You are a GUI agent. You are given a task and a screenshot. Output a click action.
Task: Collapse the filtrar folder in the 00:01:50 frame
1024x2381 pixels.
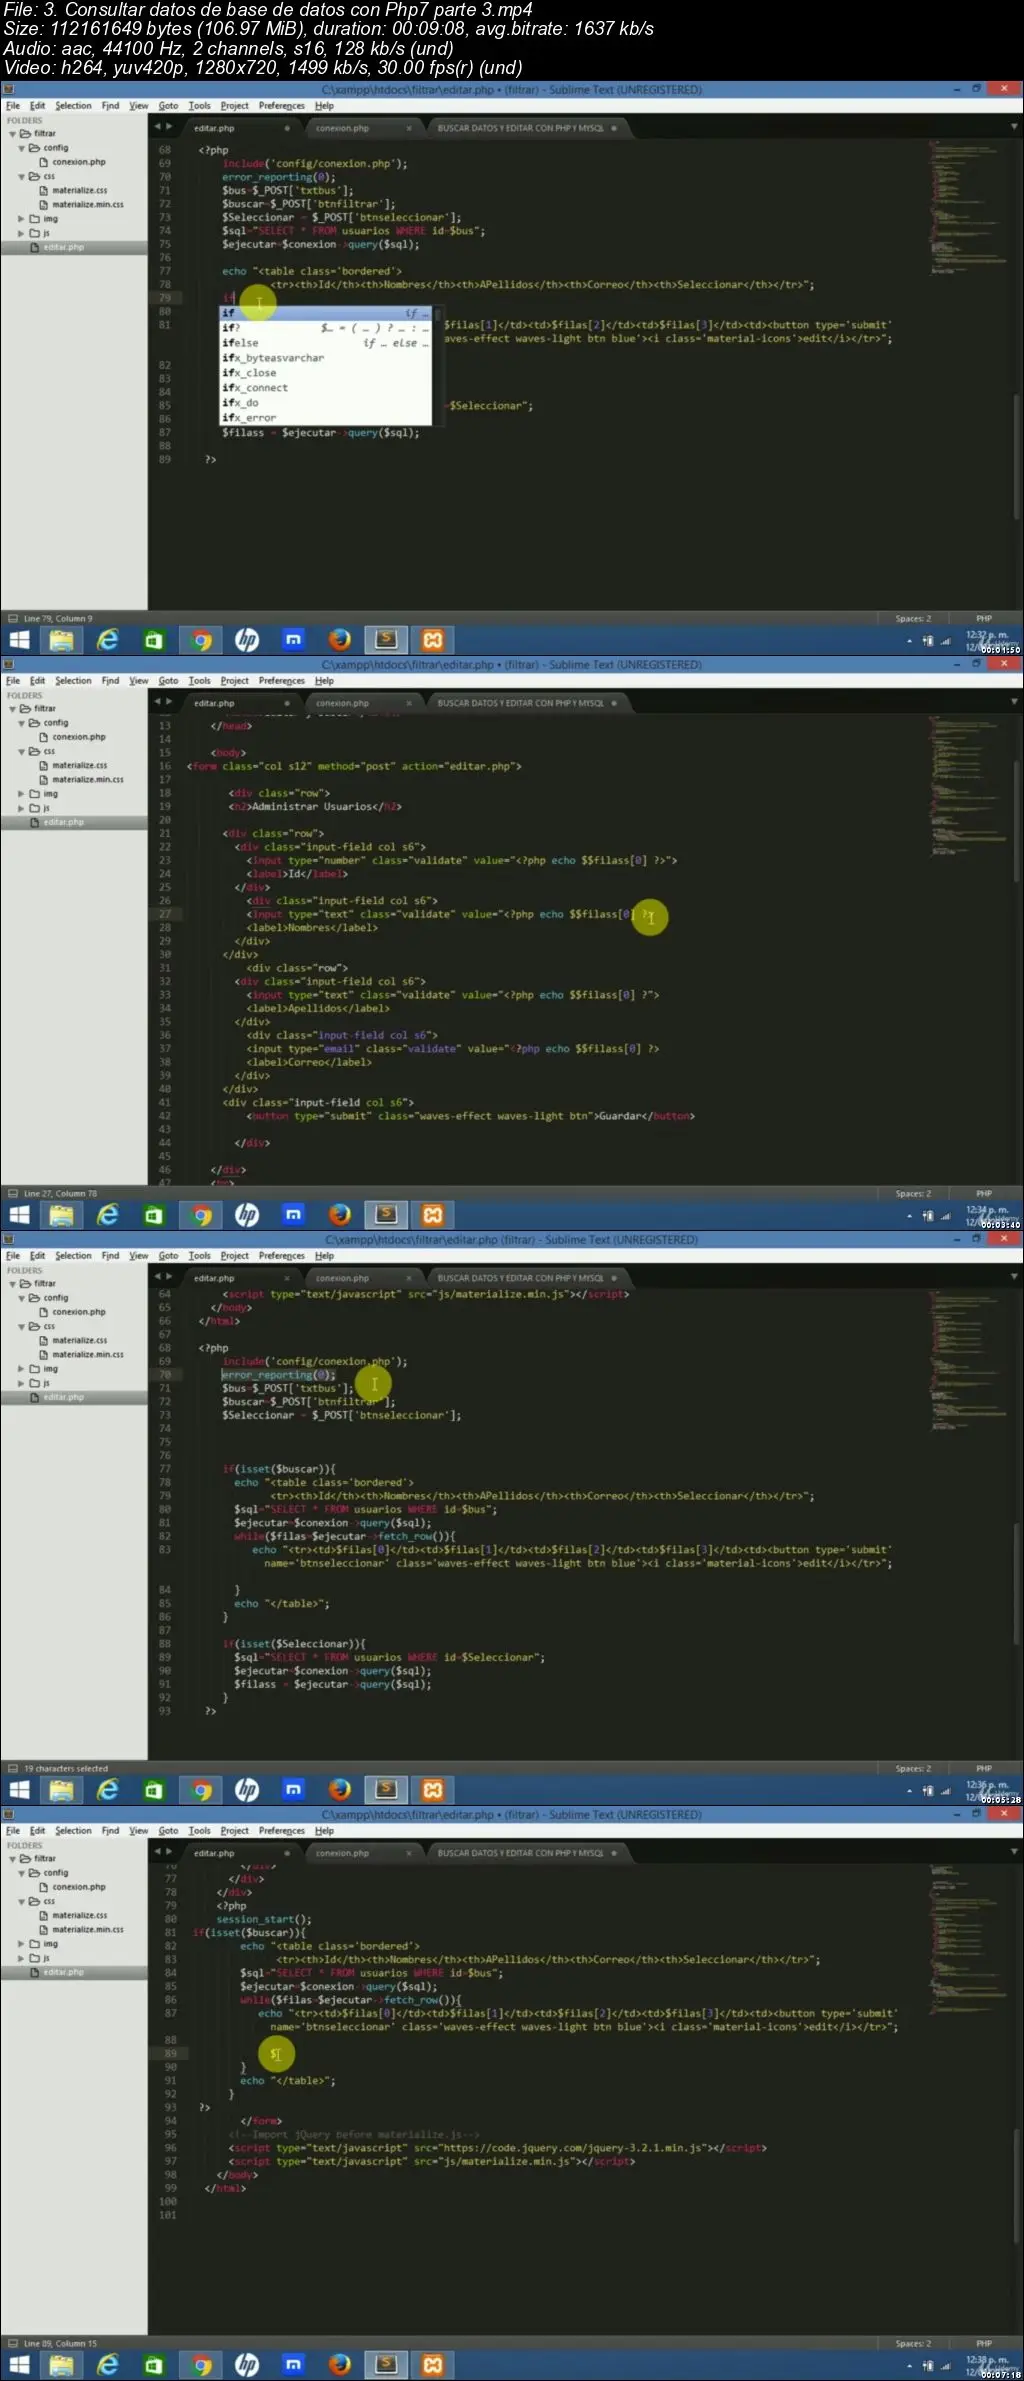pos(13,134)
